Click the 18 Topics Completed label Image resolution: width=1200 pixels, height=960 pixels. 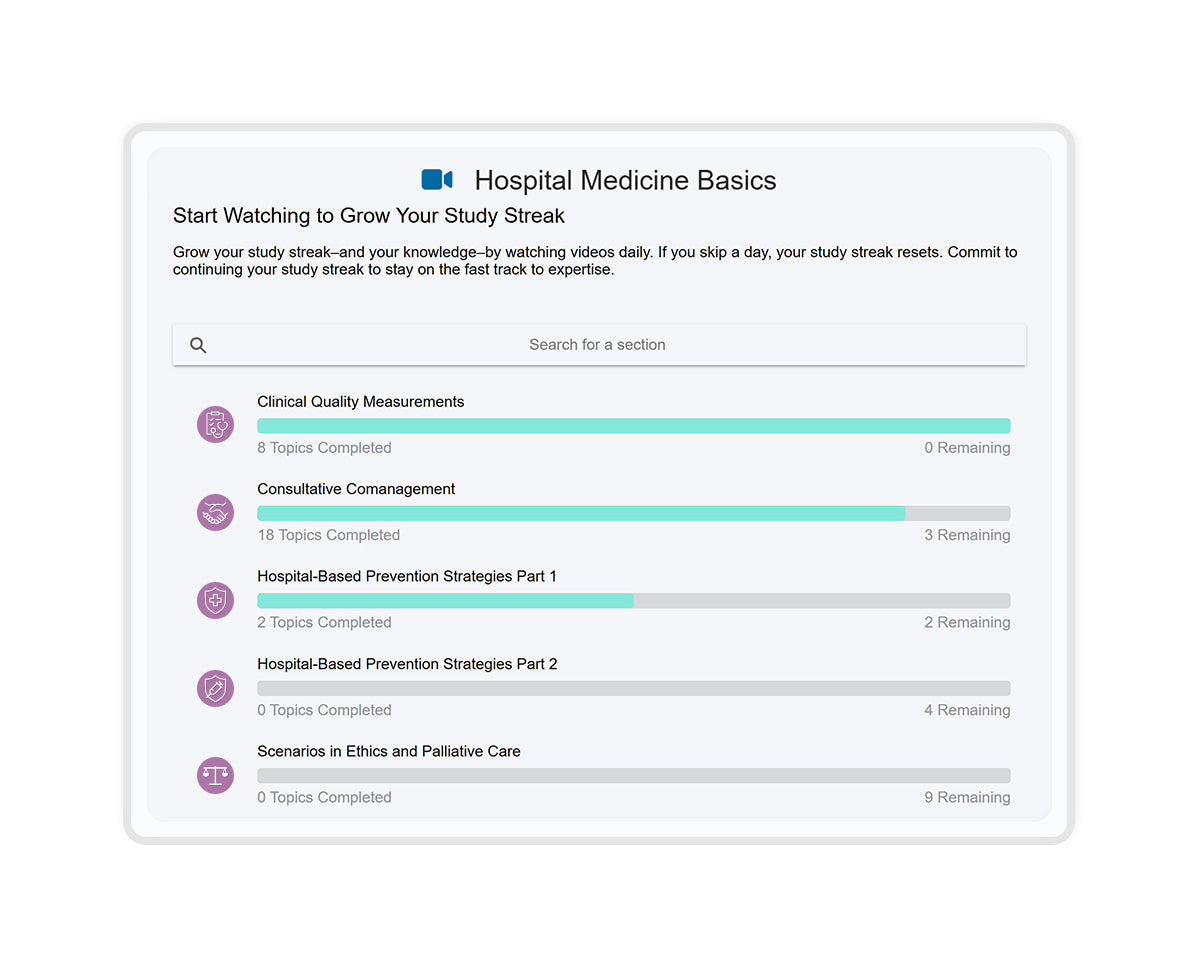[x=328, y=535]
